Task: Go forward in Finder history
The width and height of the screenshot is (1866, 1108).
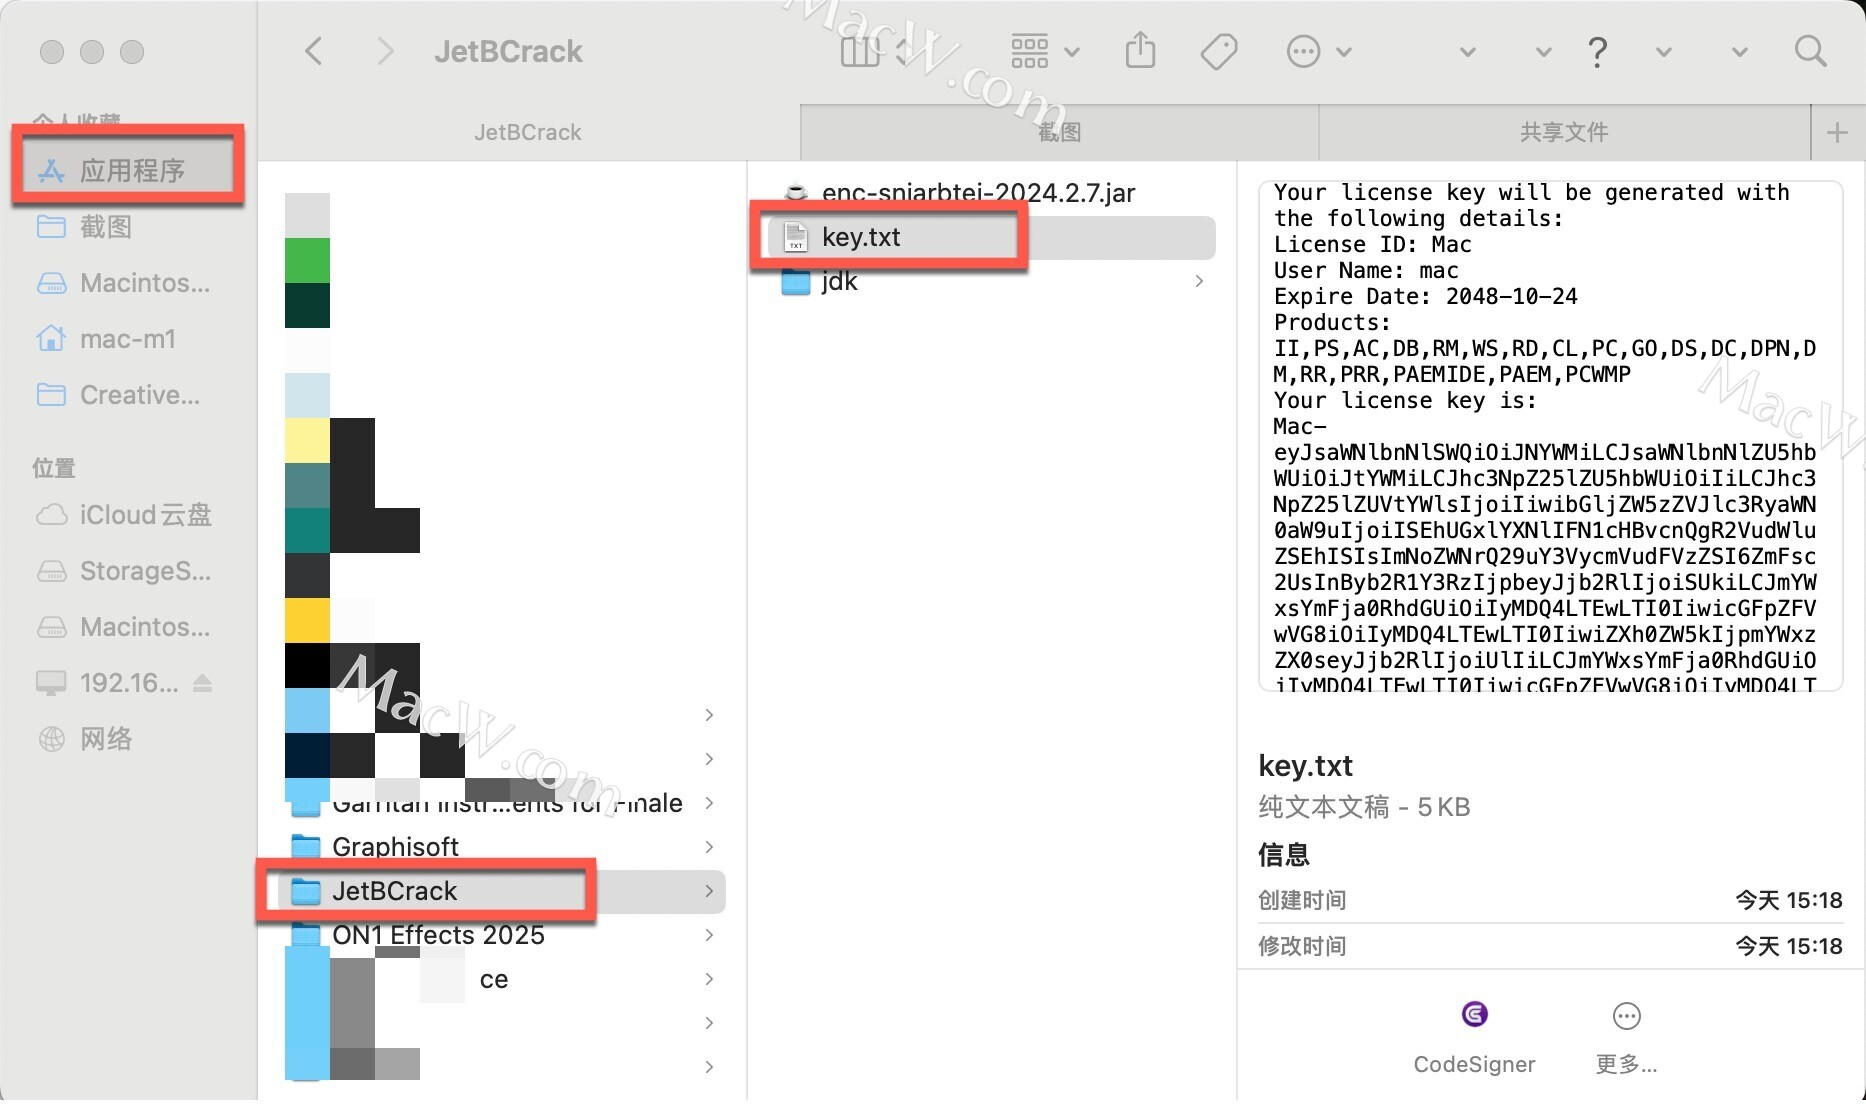Action: tap(384, 51)
